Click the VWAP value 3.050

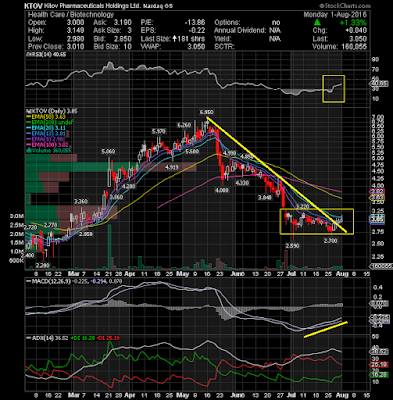click(196, 47)
